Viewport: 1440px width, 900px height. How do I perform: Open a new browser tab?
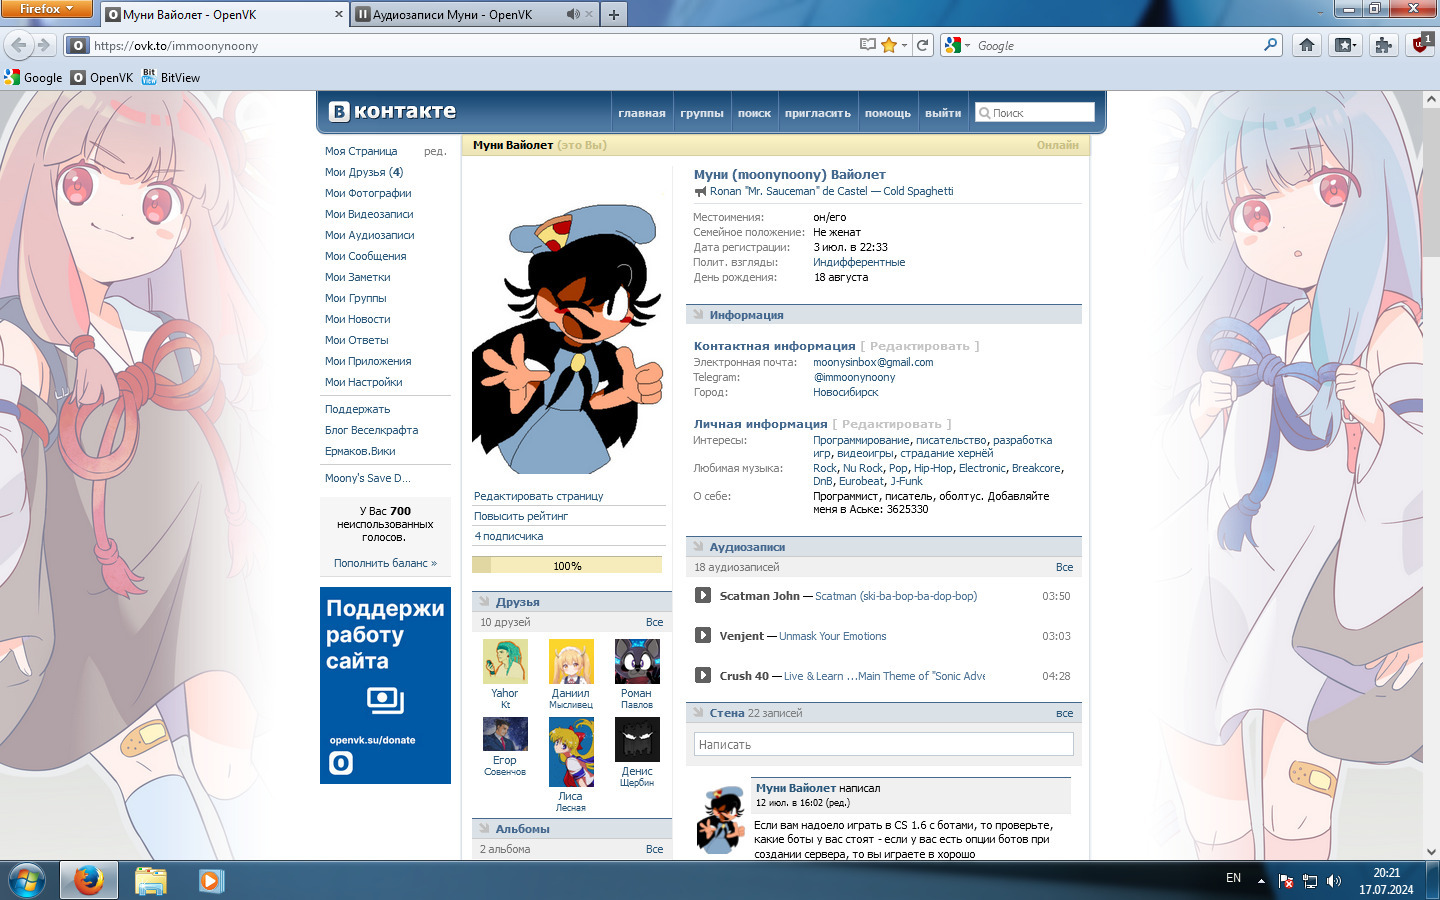coord(614,14)
